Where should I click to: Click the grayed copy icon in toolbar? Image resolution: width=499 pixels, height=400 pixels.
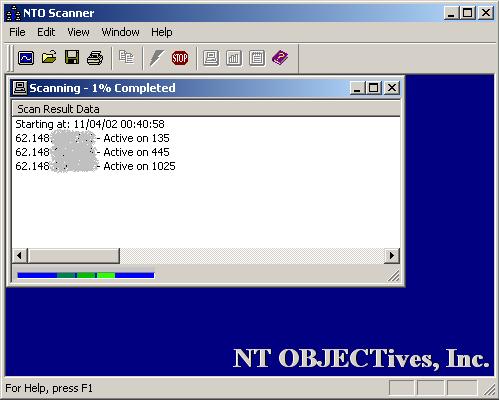click(126, 57)
